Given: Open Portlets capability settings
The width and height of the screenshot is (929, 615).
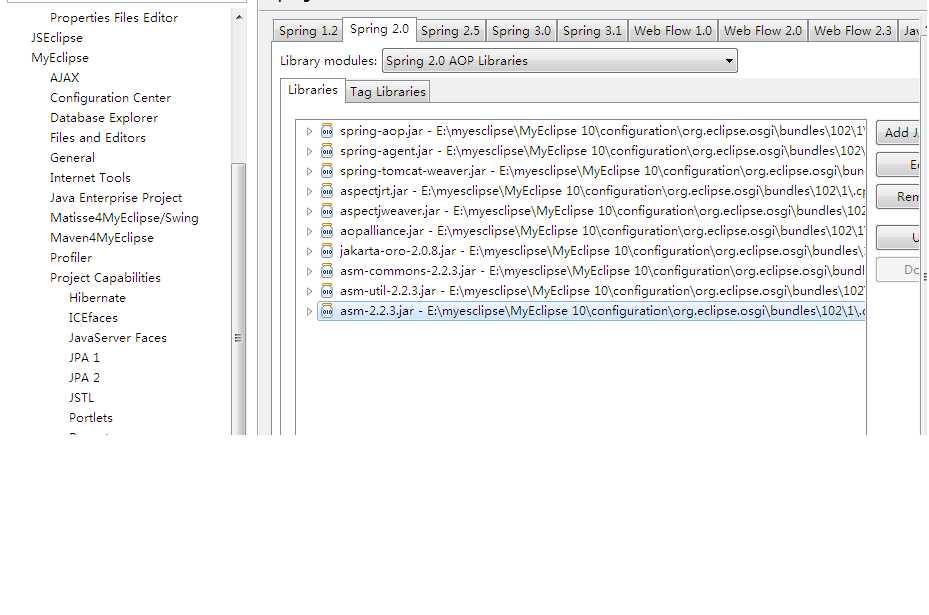Looking at the screenshot, I should (91, 418).
